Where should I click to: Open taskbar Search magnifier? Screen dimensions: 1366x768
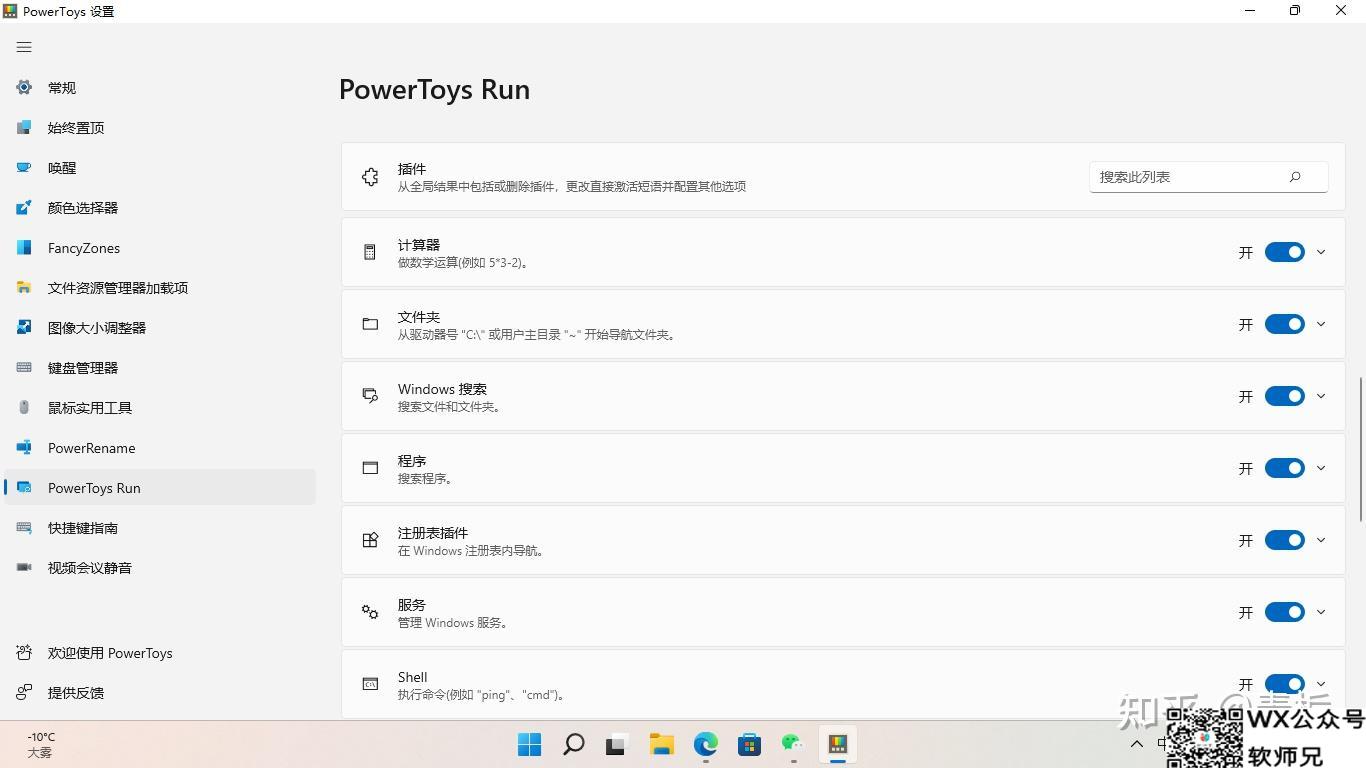tap(574, 744)
